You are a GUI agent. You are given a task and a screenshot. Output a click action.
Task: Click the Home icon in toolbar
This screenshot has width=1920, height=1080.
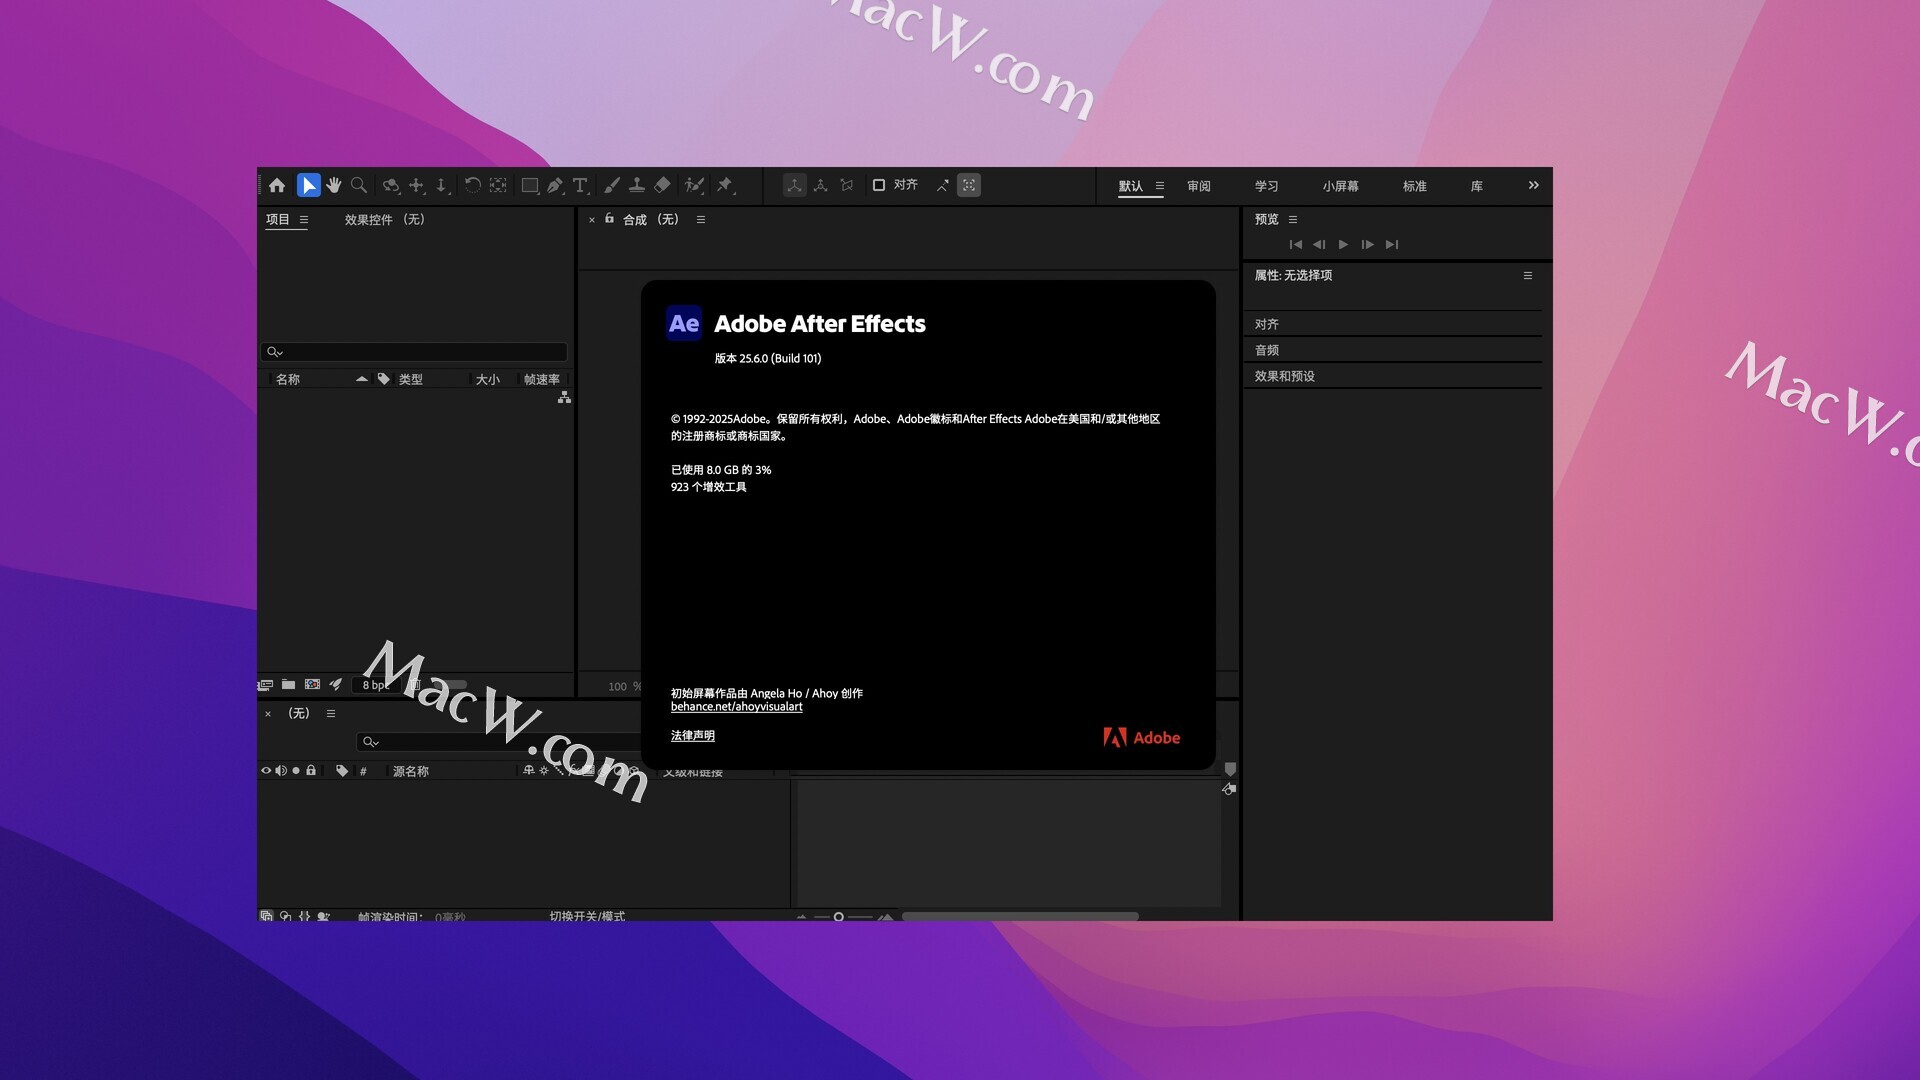277,185
